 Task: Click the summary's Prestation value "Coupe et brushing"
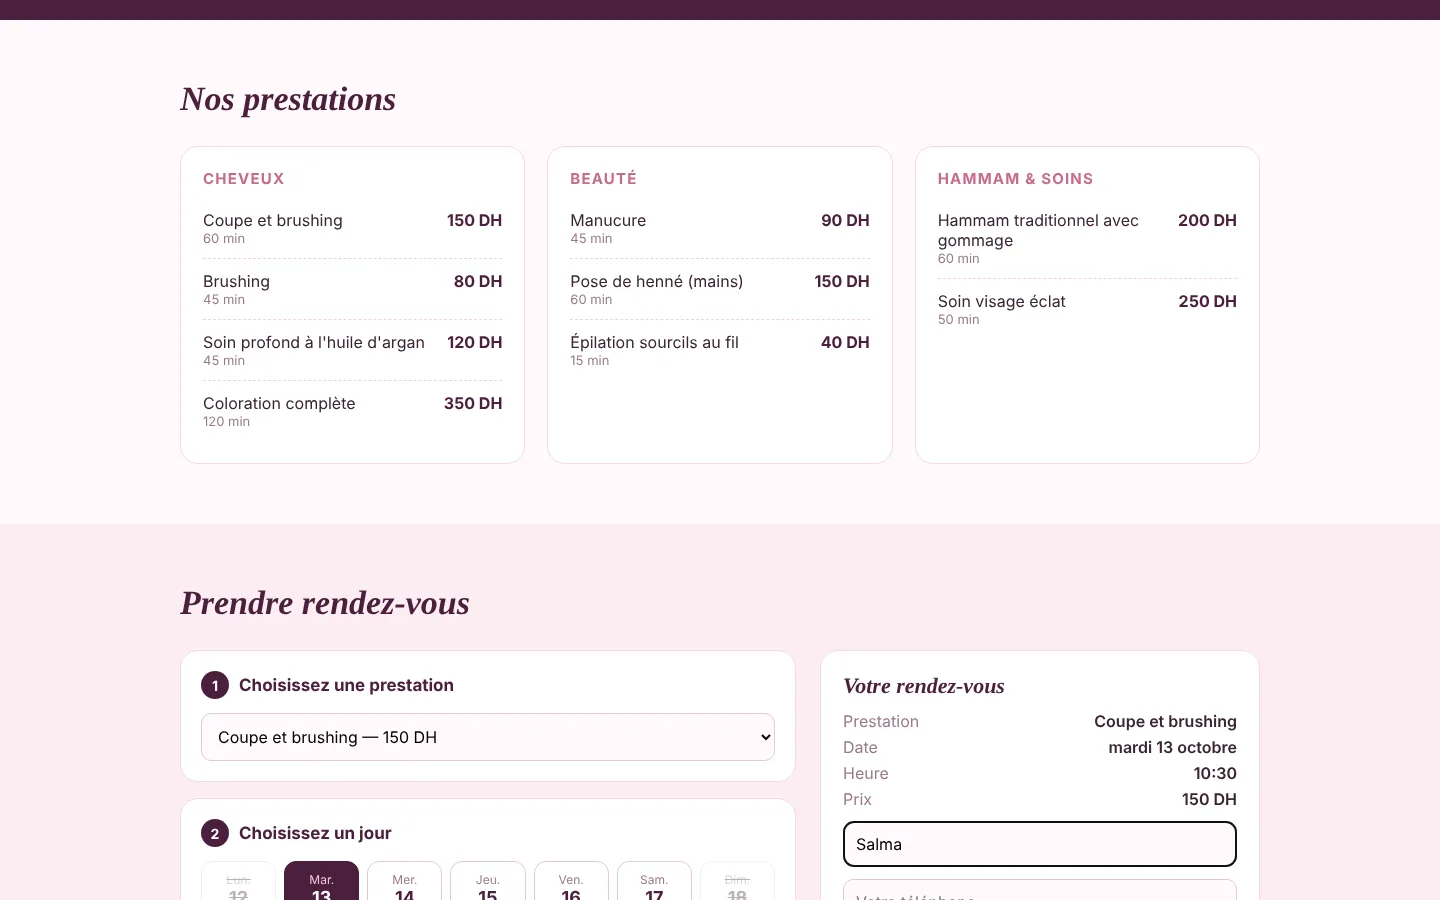[x=1165, y=721]
